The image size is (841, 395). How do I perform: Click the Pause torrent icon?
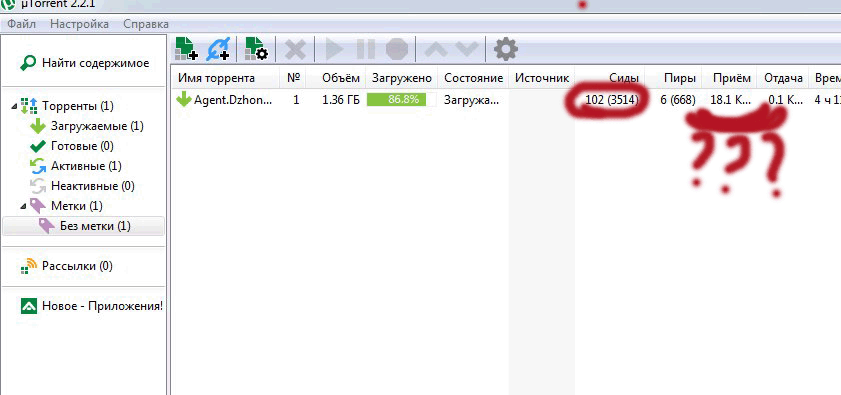[x=366, y=50]
